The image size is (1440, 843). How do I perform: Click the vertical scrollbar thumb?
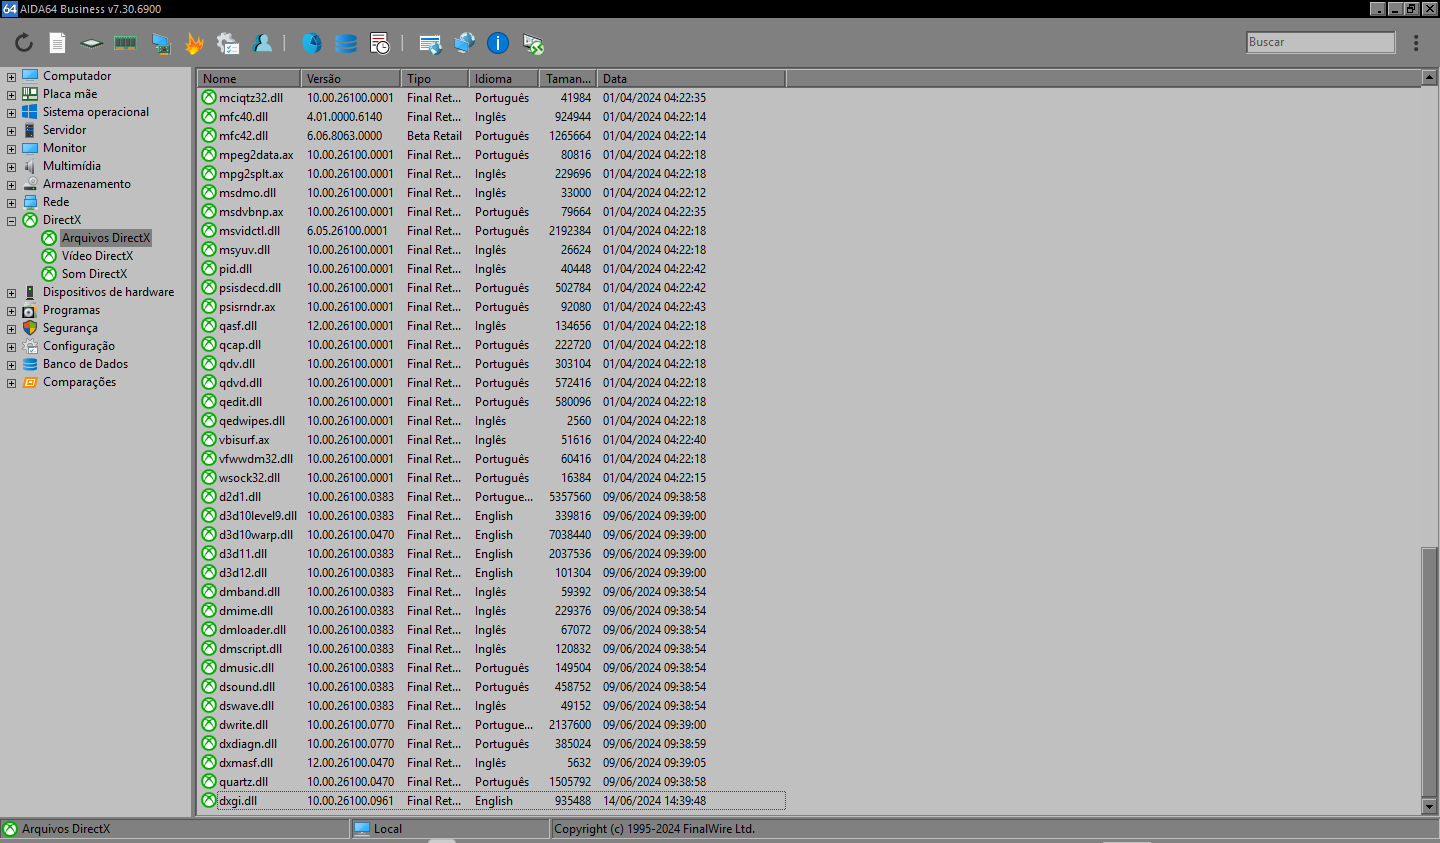[x=1429, y=672]
